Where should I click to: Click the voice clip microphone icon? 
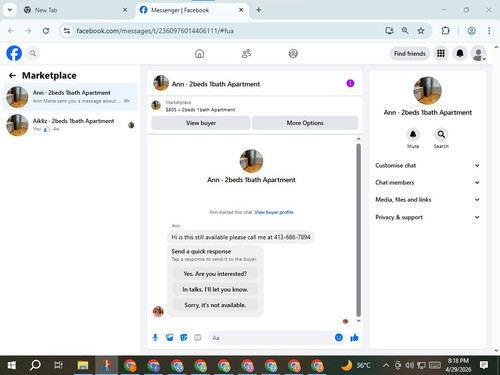155,338
